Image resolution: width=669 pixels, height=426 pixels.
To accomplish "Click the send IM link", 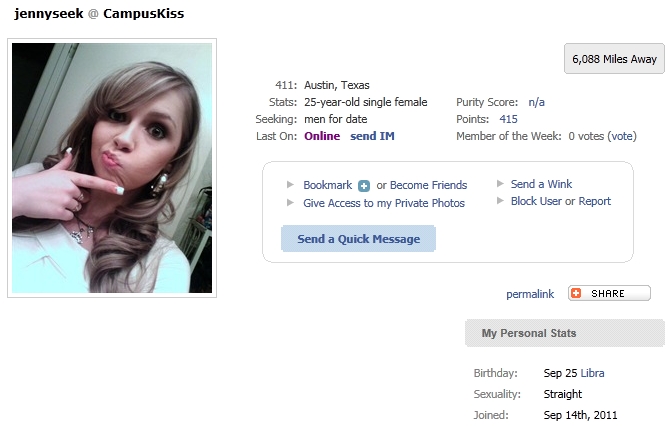I will click(372, 136).
